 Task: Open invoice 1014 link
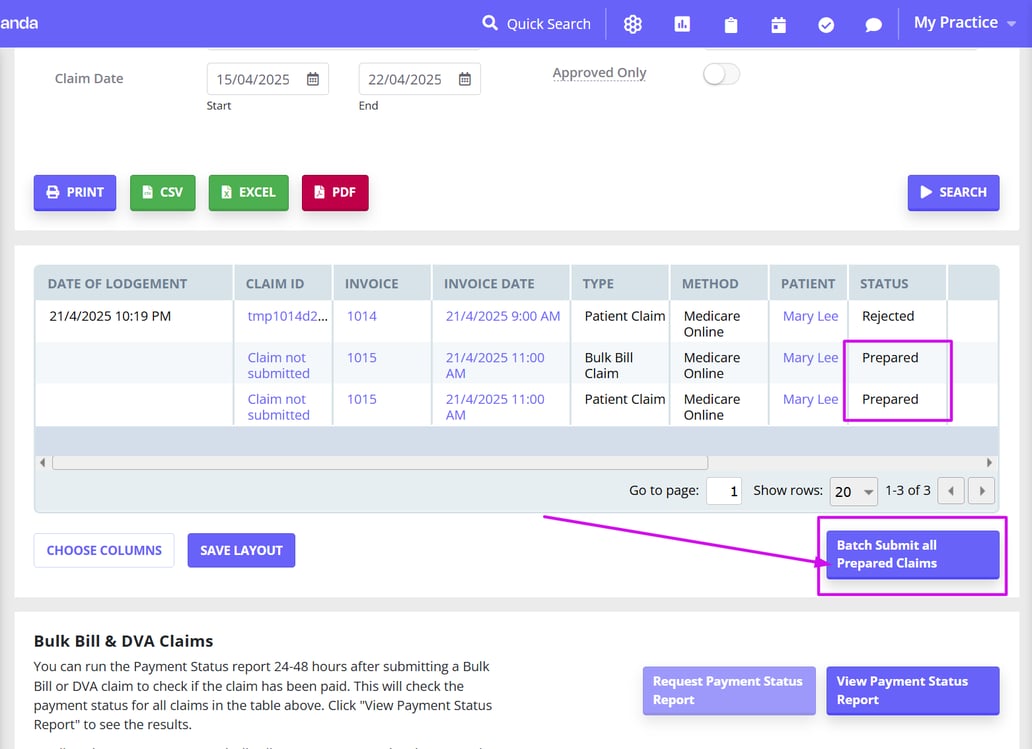tap(362, 316)
